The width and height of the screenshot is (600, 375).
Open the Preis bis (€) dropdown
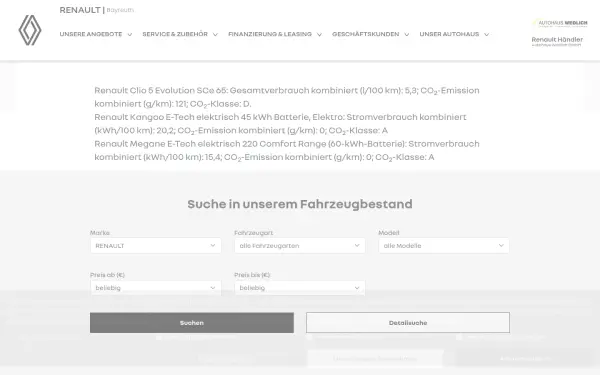300,288
